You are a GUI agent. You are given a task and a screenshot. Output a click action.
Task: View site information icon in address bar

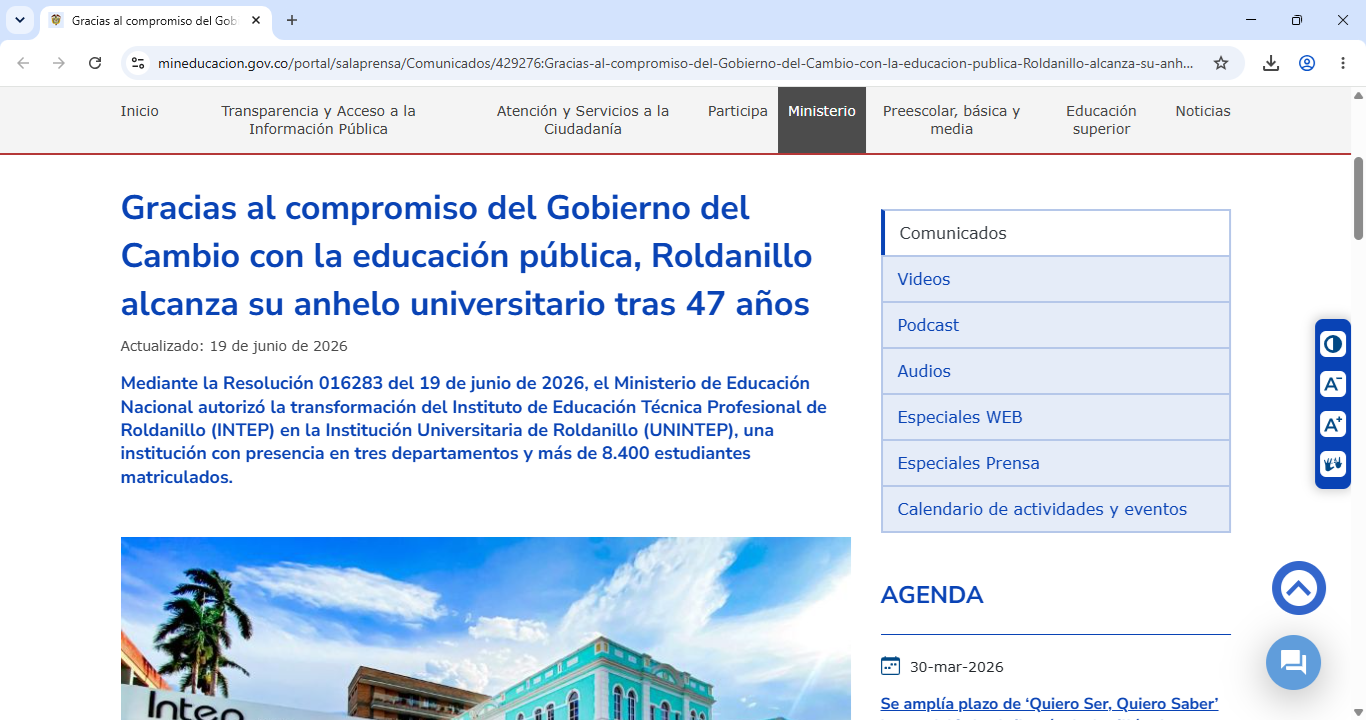138,63
